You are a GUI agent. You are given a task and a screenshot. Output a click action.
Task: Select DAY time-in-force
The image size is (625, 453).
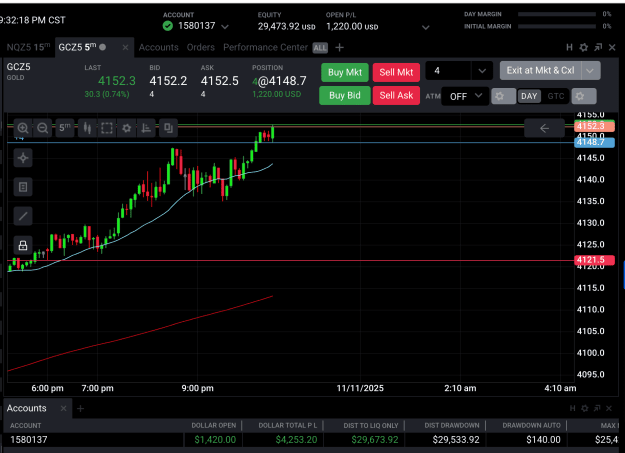coord(529,96)
